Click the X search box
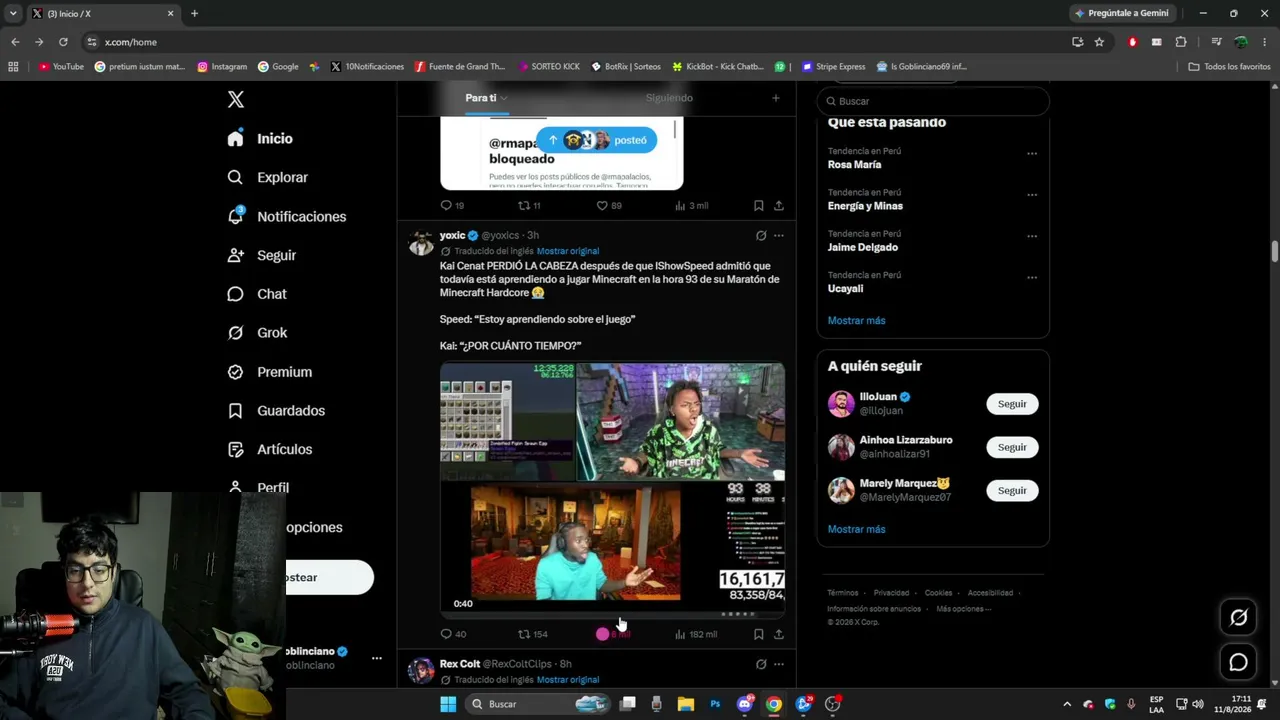Screen dimensions: 1280x720 (933, 101)
